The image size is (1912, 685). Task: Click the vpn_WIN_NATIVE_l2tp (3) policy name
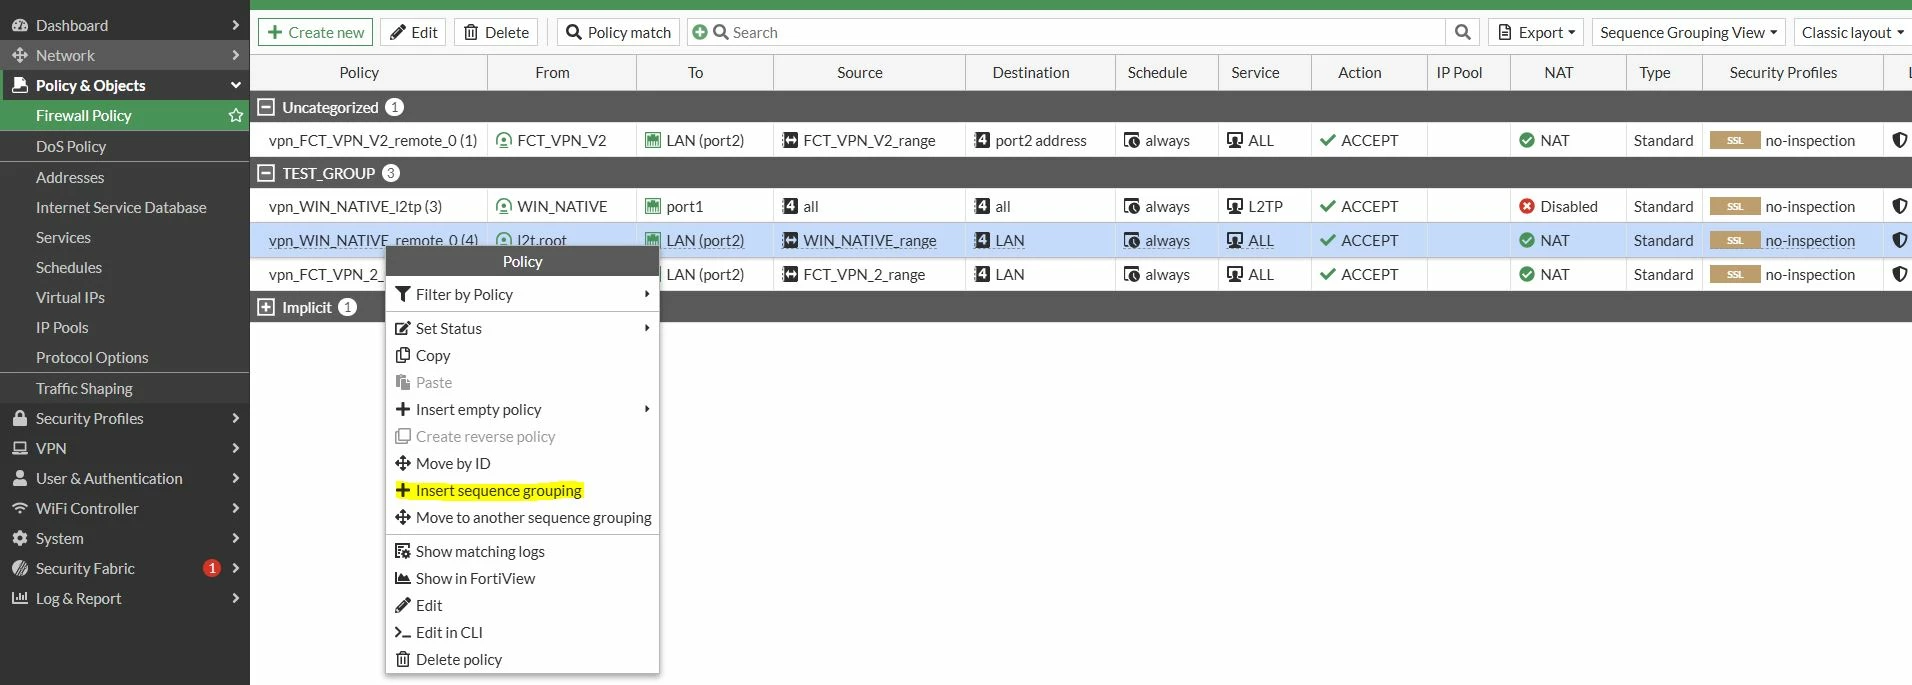355,206
